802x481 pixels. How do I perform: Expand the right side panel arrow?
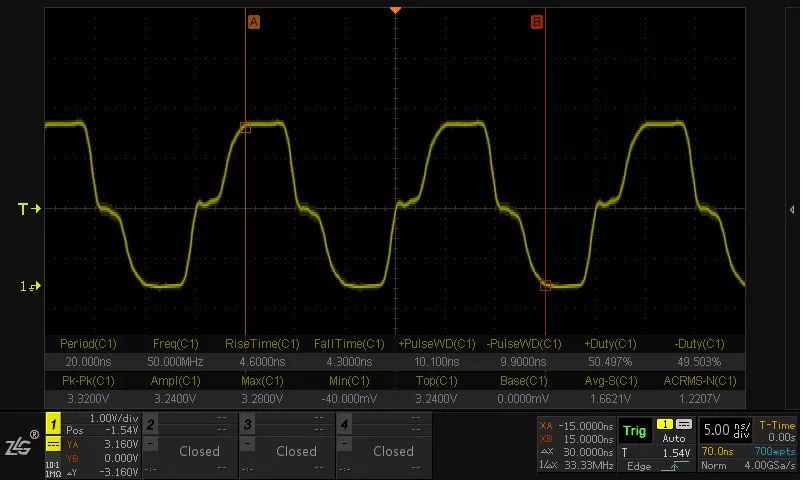pyautogui.click(x=792, y=210)
